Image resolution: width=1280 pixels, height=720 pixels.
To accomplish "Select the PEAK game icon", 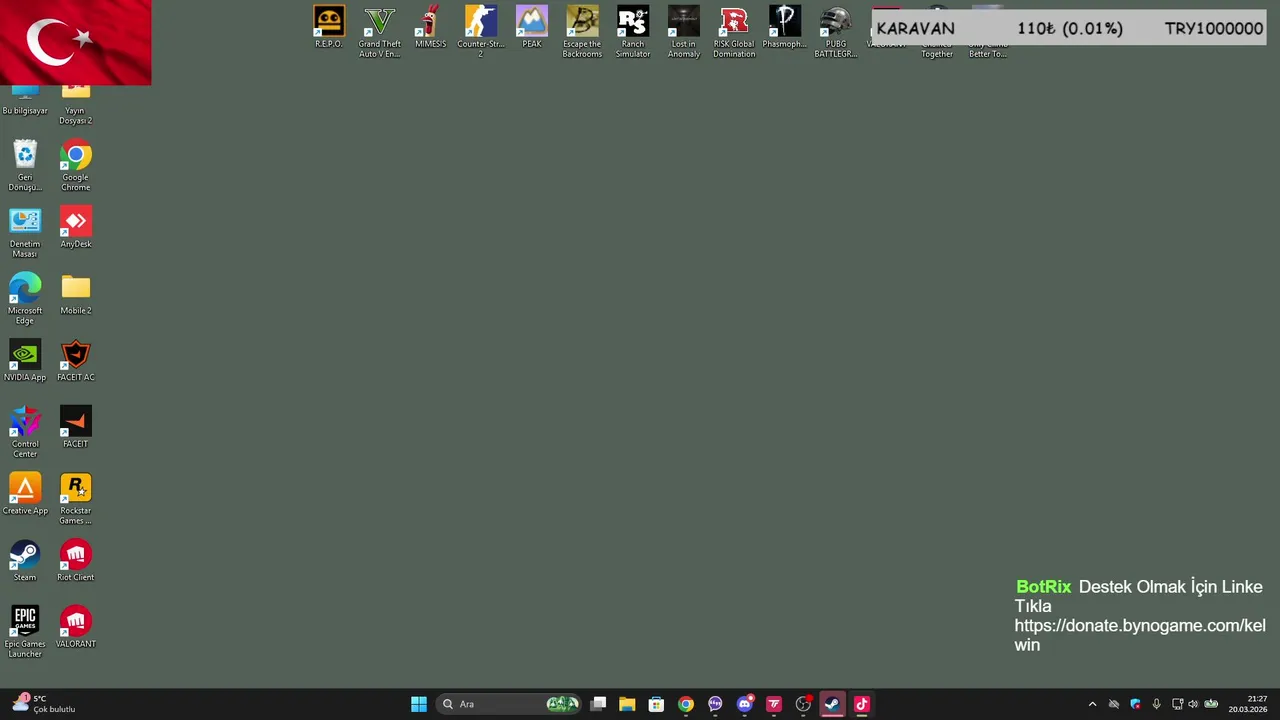I will (x=531, y=28).
